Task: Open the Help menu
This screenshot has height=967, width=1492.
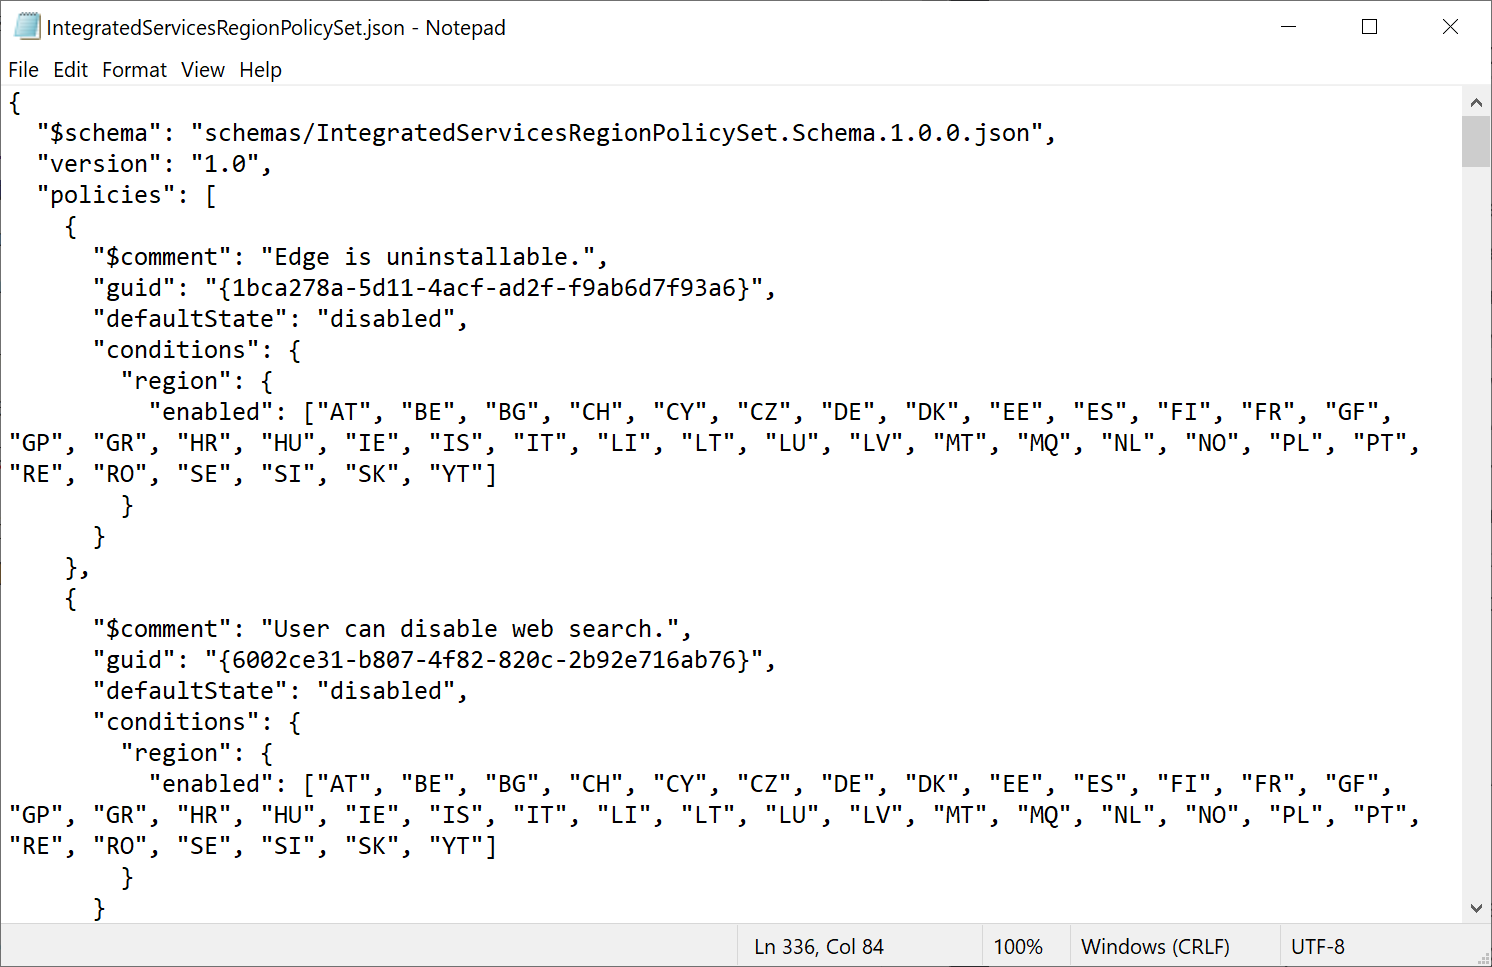Action: pos(260,70)
